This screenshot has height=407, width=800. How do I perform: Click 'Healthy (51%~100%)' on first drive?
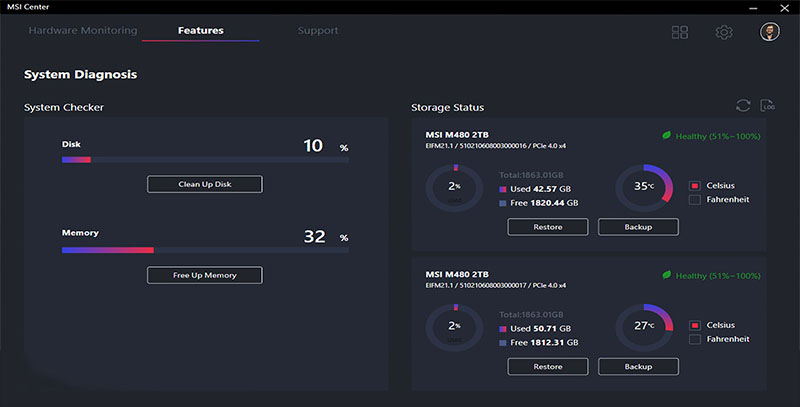[718, 136]
